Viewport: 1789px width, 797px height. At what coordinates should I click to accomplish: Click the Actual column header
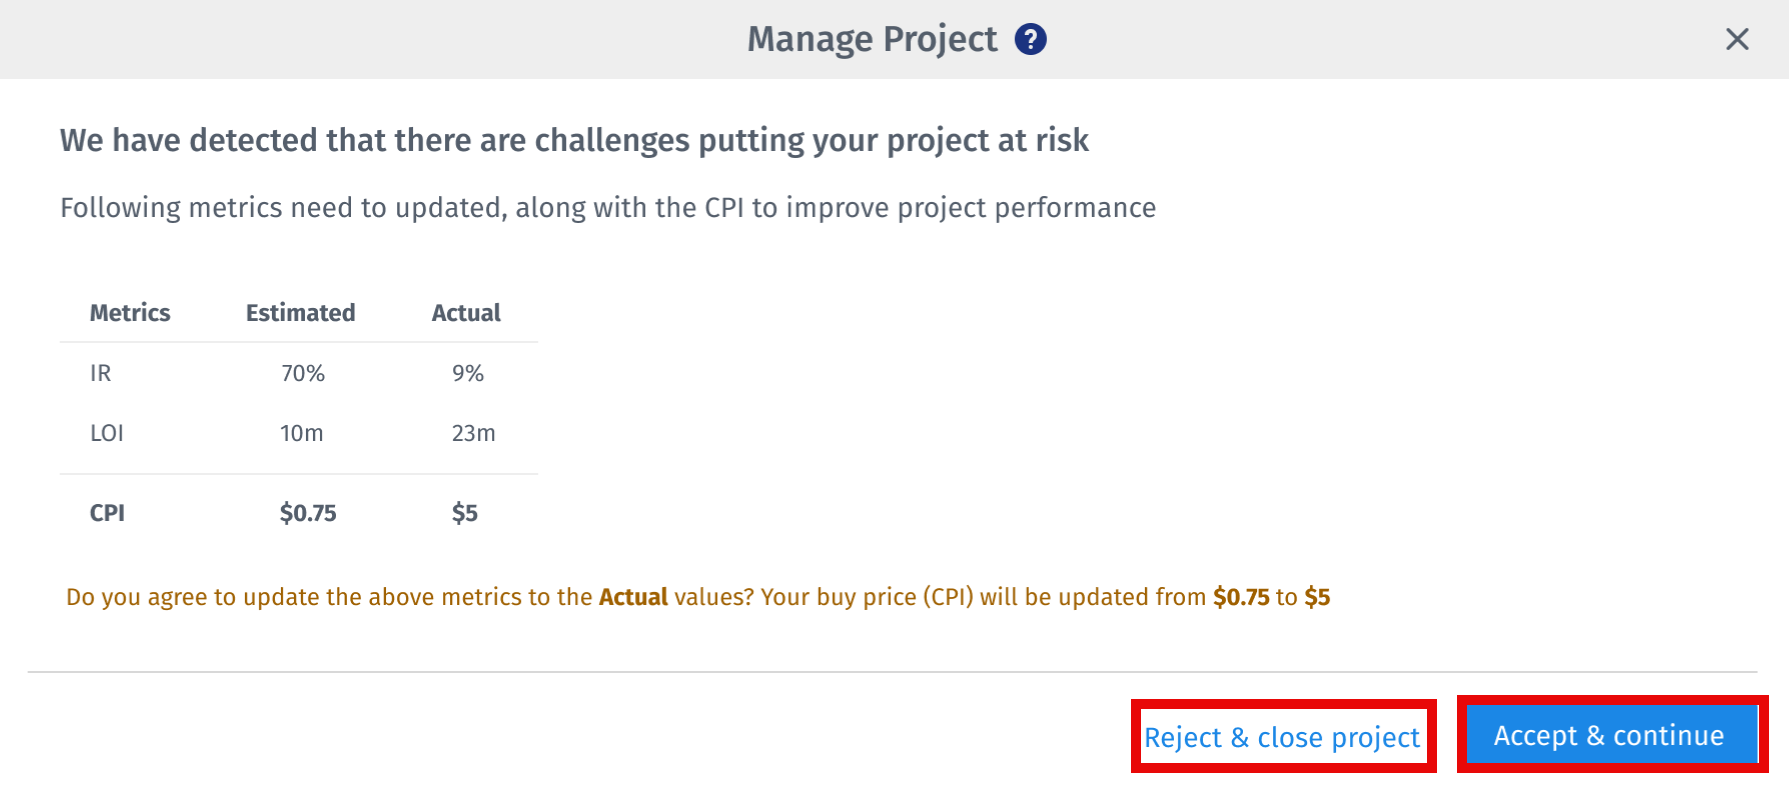(466, 313)
